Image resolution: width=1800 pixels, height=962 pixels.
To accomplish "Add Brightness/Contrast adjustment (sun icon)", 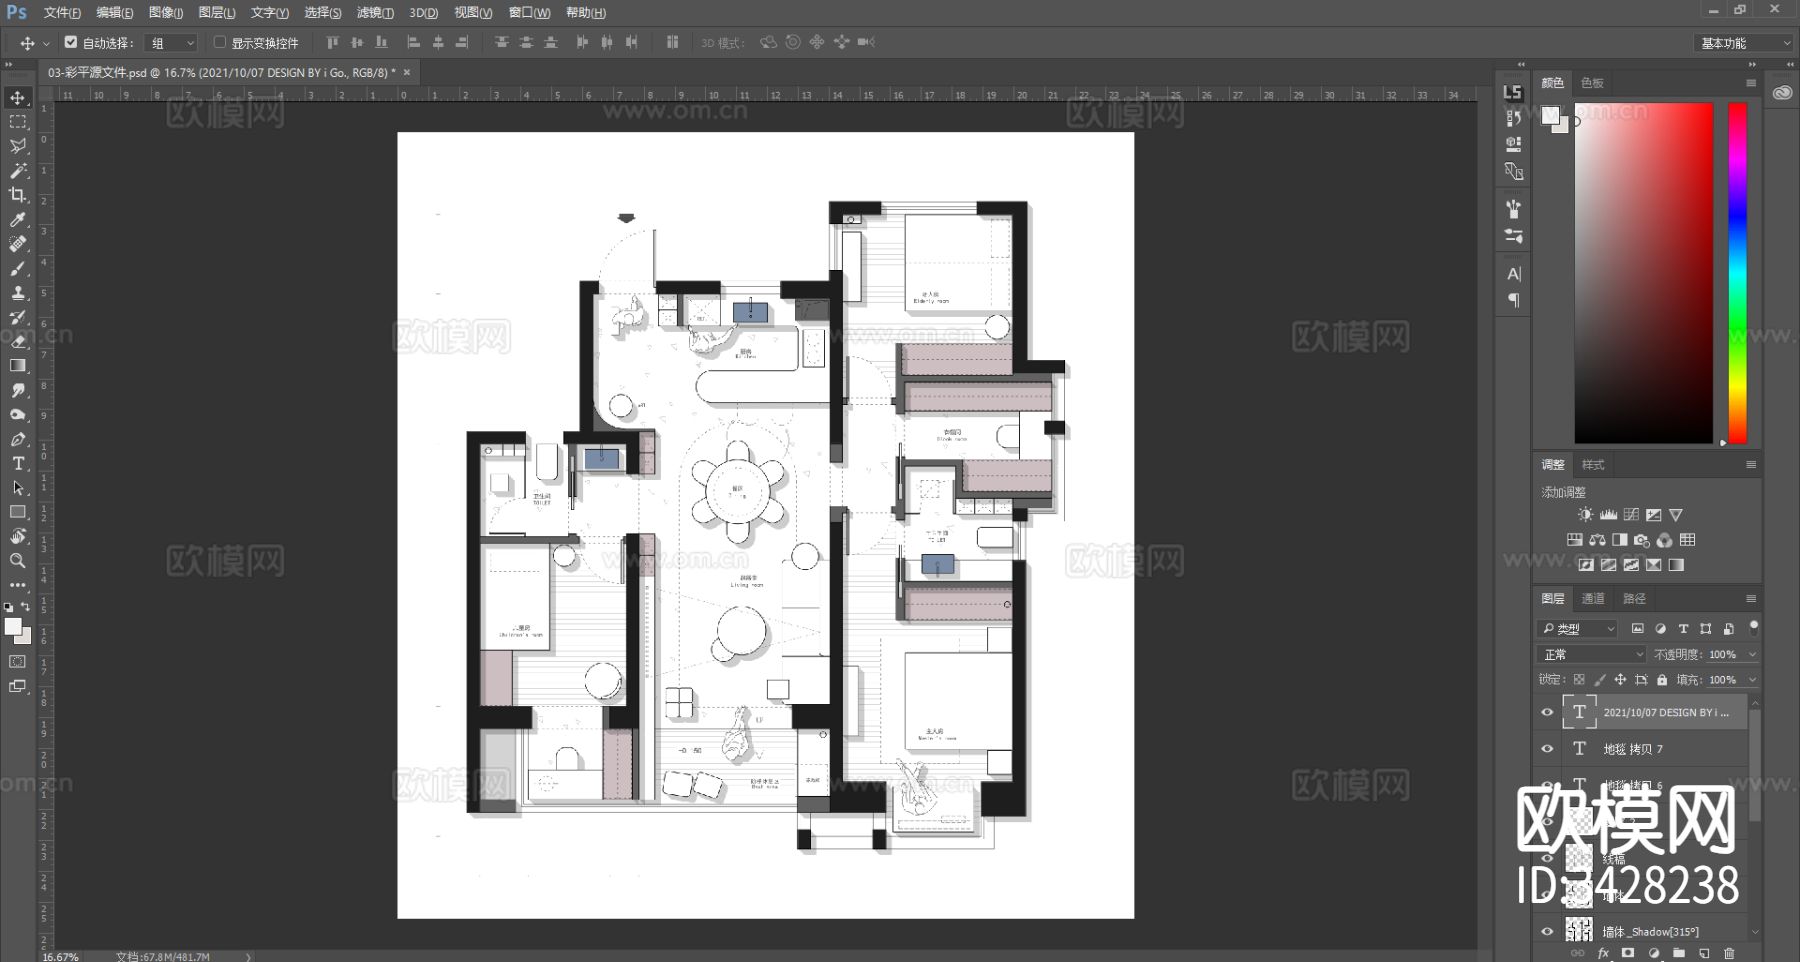I will coord(1586,515).
